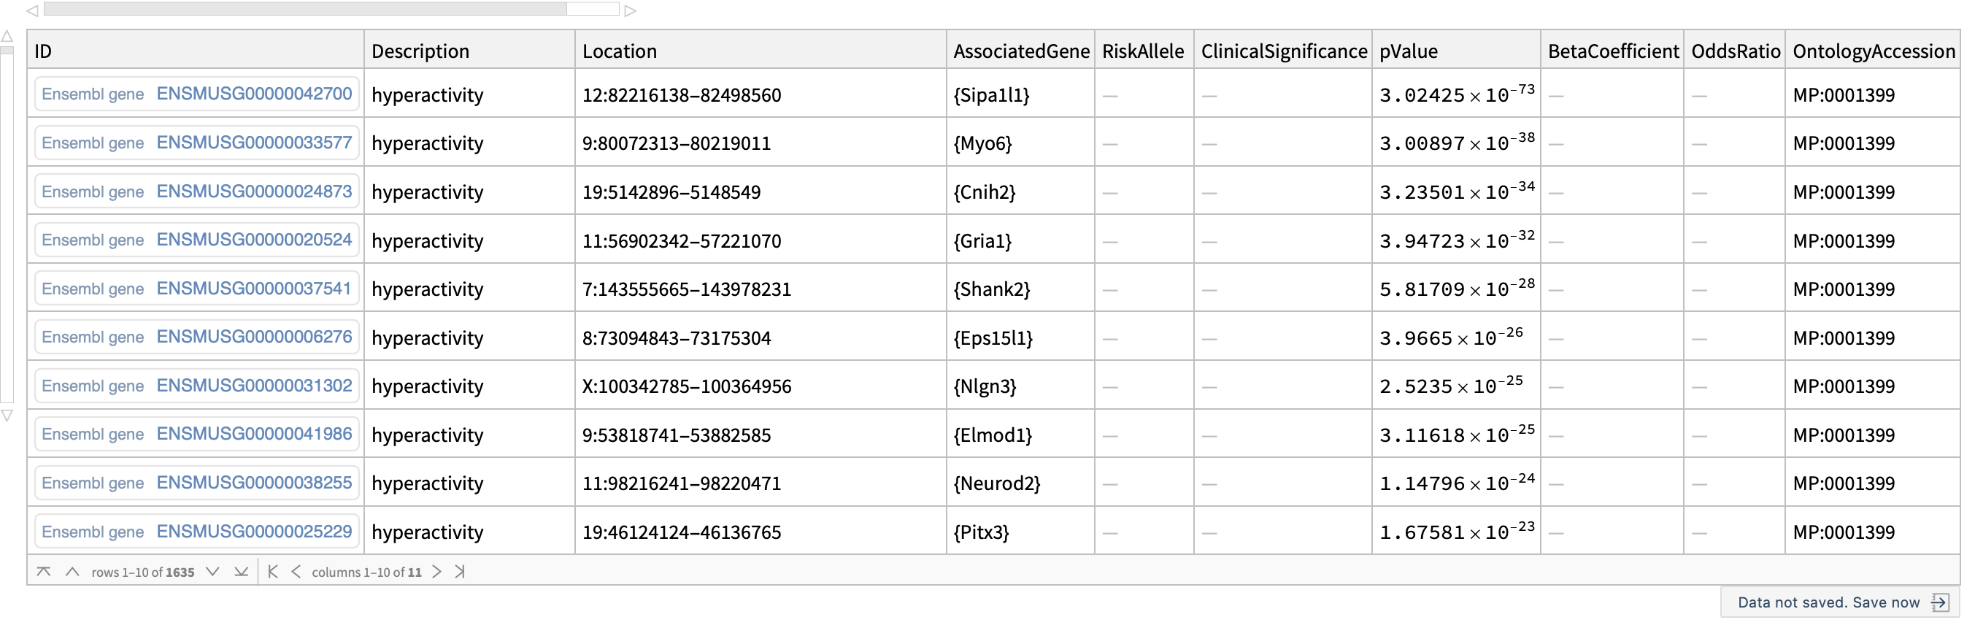The width and height of the screenshot is (1962, 618).
Task: Click horizontal scrollbar left arrow
Action: (32, 10)
